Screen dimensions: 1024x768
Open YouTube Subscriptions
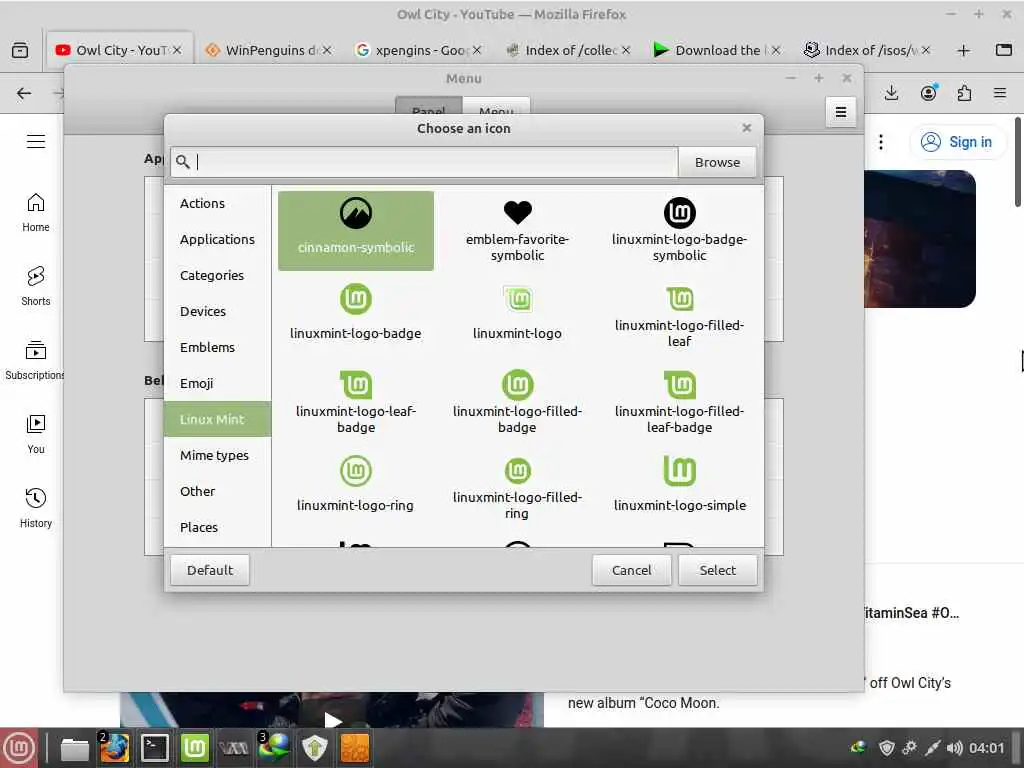pyautogui.click(x=35, y=360)
